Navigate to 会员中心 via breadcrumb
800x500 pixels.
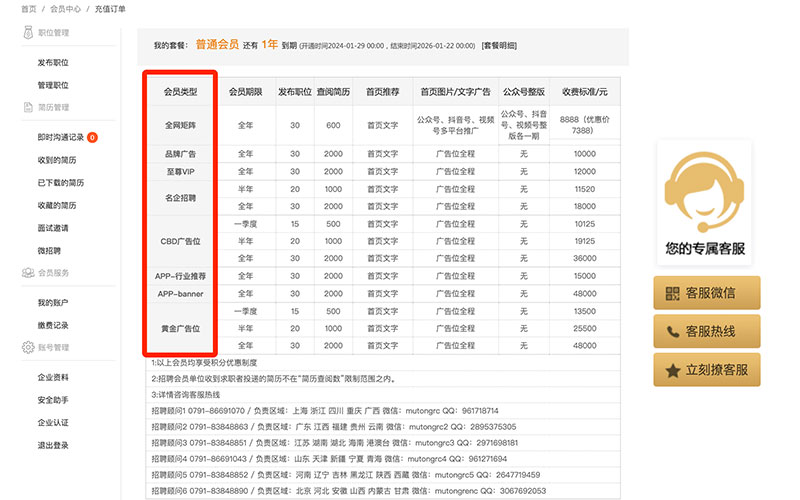[65, 9]
